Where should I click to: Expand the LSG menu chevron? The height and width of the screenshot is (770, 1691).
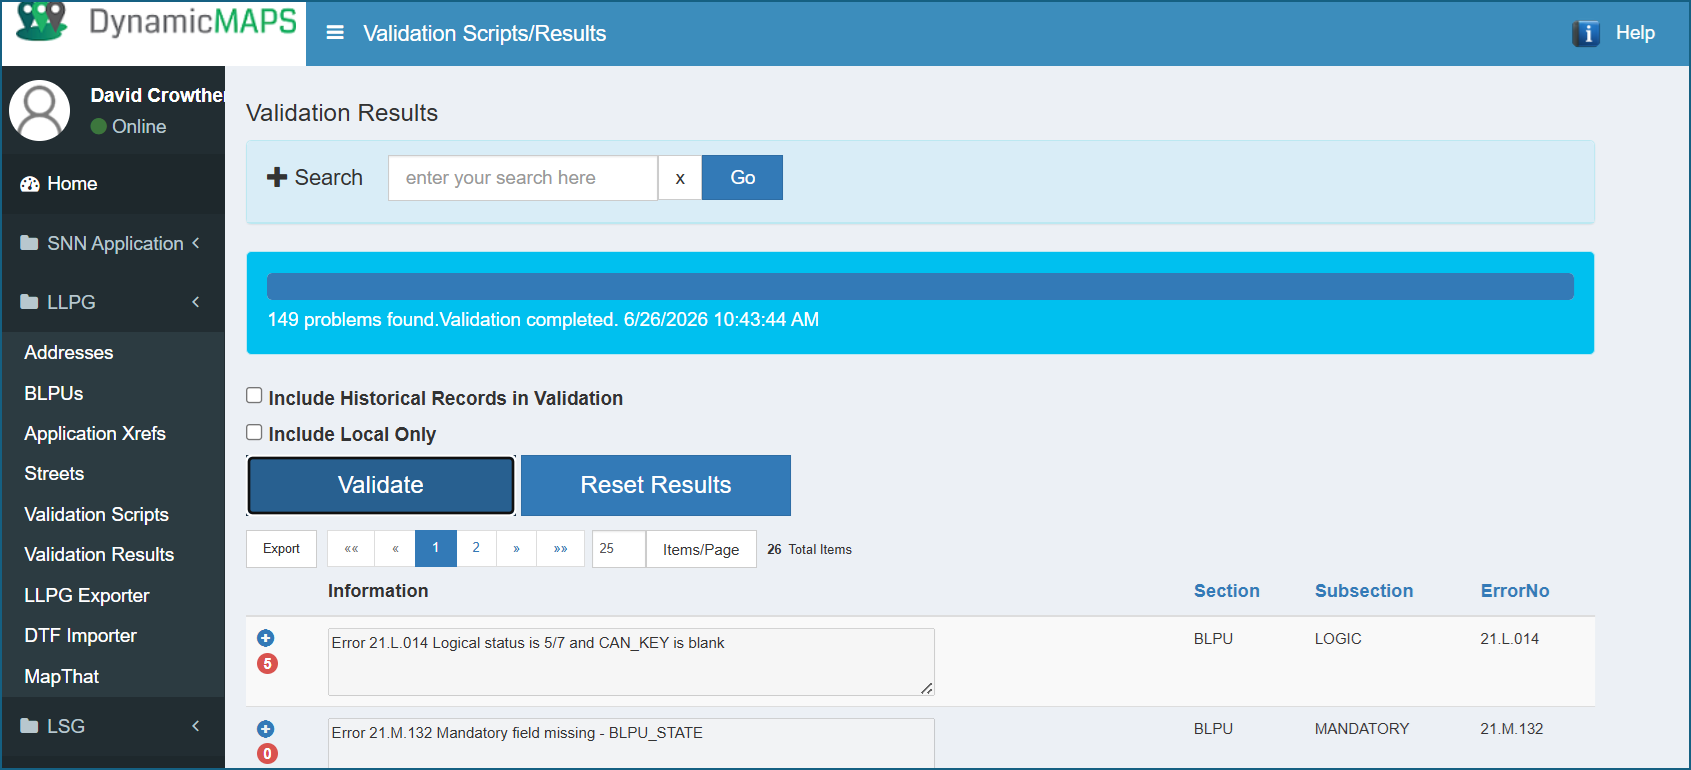coord(196,726)
